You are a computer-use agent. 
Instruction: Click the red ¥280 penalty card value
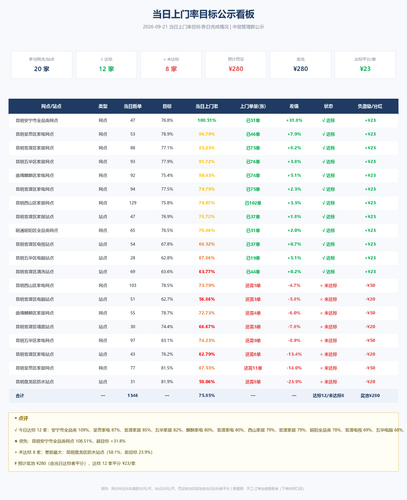tap(236, 69)
